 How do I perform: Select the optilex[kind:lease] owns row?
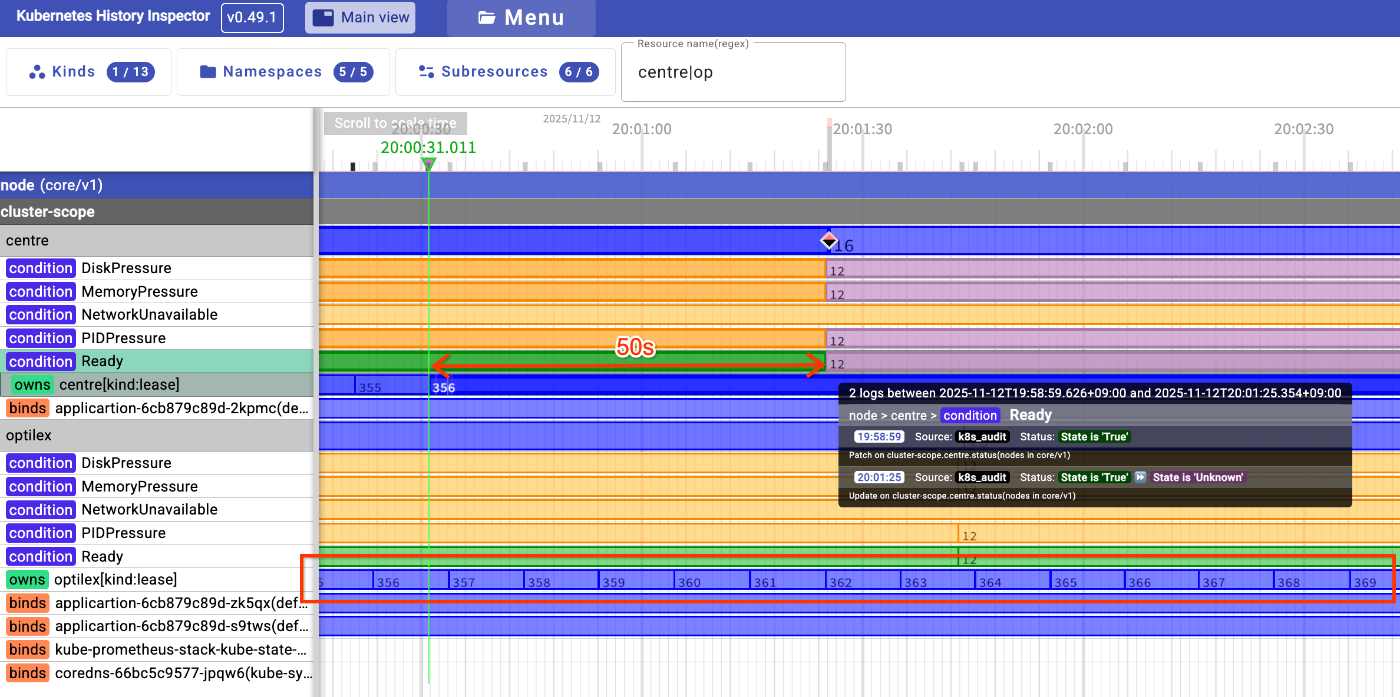pos(158,580)
